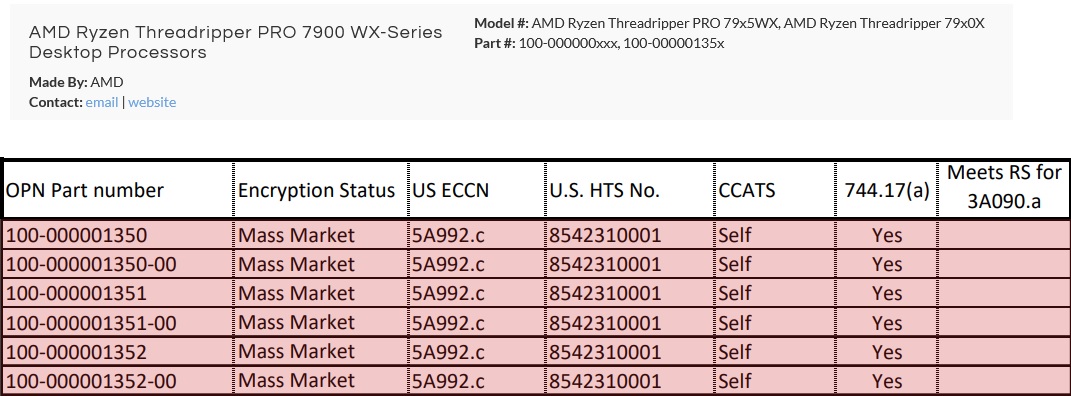1071x396 pixels.
Task: Click the 744.17(a) column header
Action: [886, 190]
